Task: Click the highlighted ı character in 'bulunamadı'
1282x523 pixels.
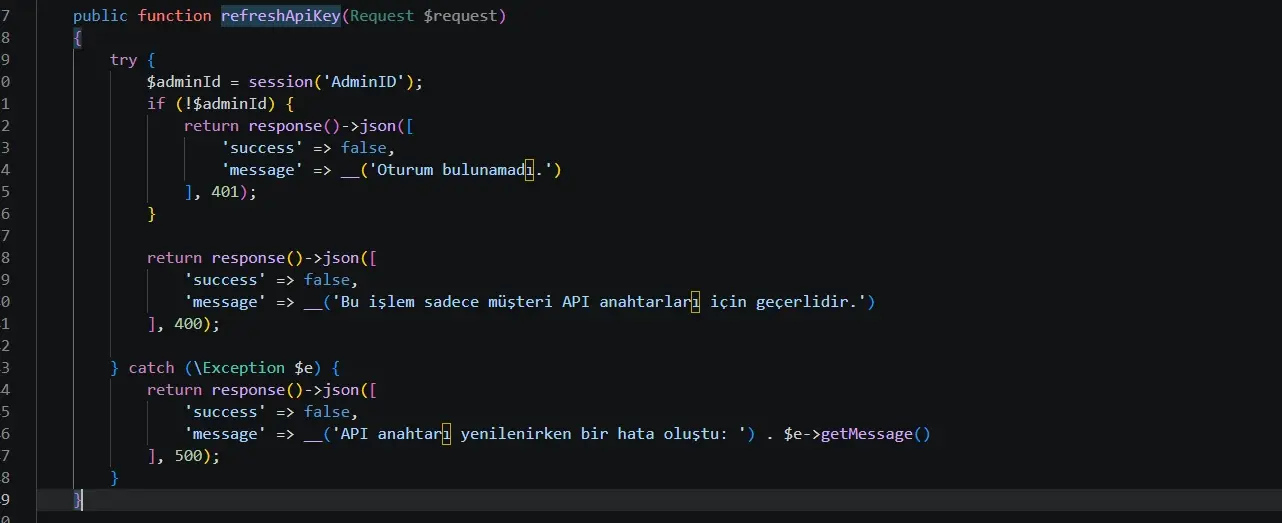Action: point(530,170)
